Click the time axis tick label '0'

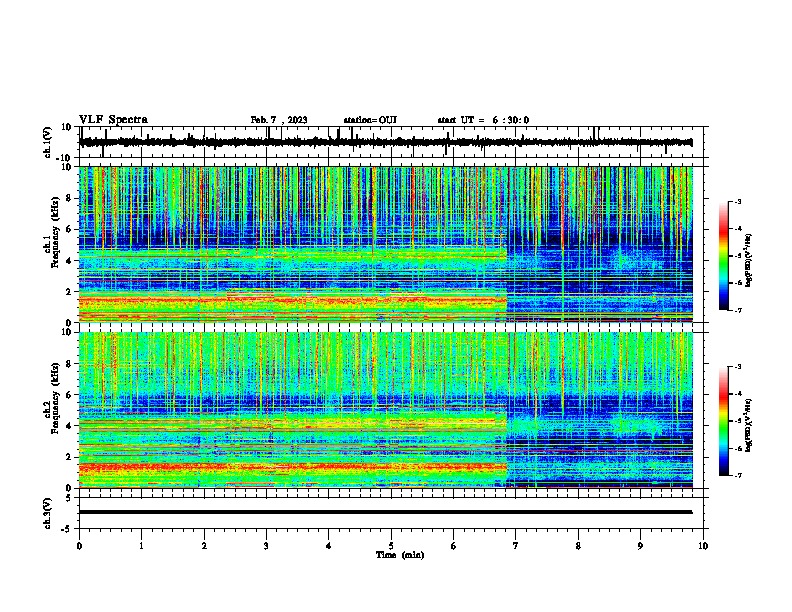pos(79,546)
